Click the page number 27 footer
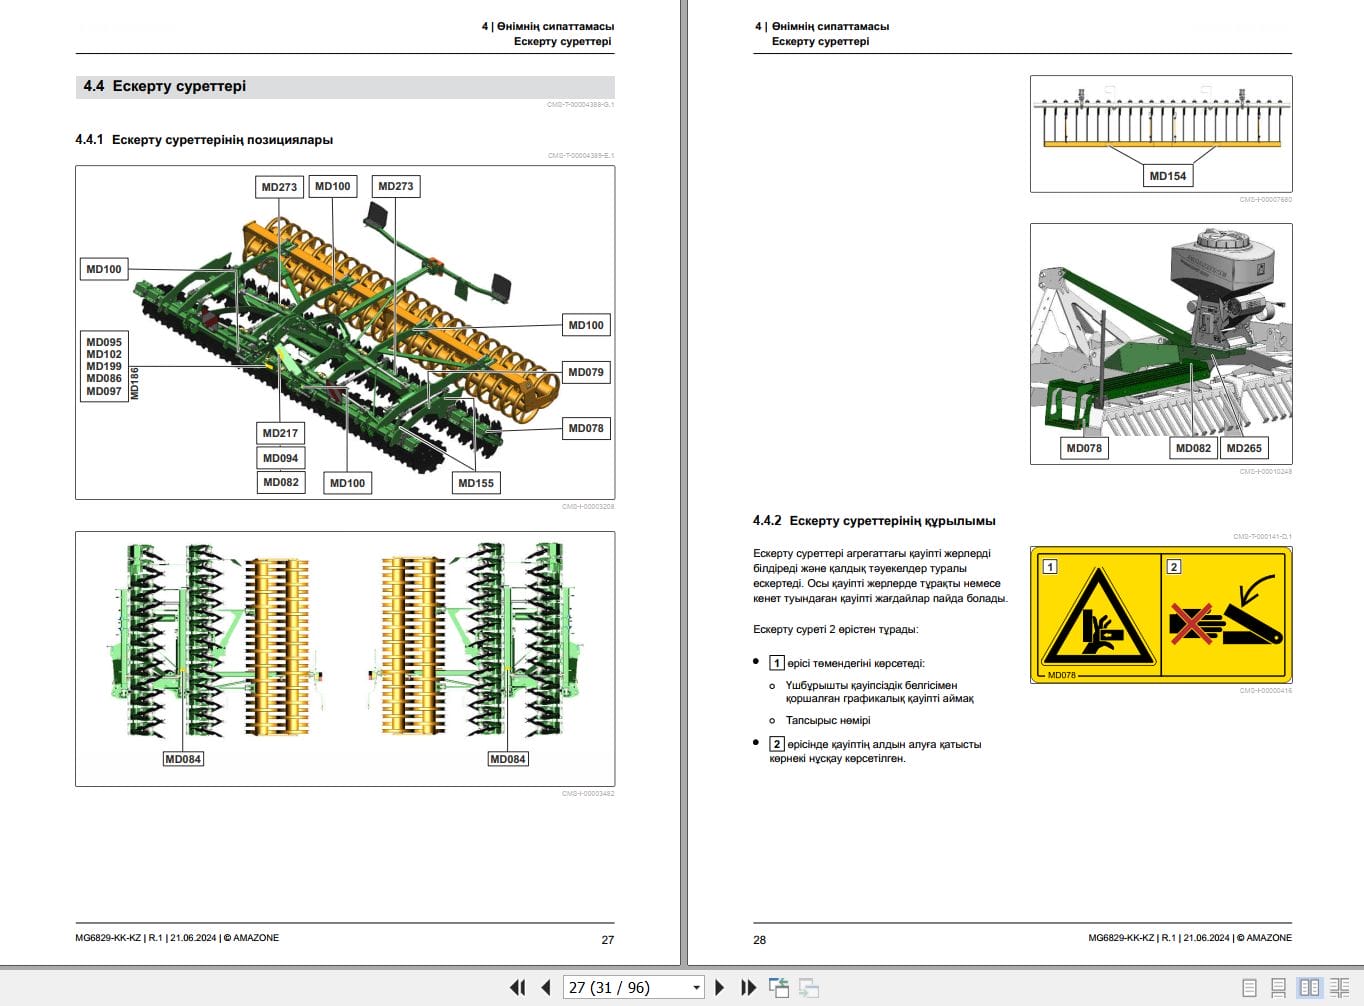The width and height of the screenshot is (1364, 1006). pyautogui.click(x=608, y=940)
